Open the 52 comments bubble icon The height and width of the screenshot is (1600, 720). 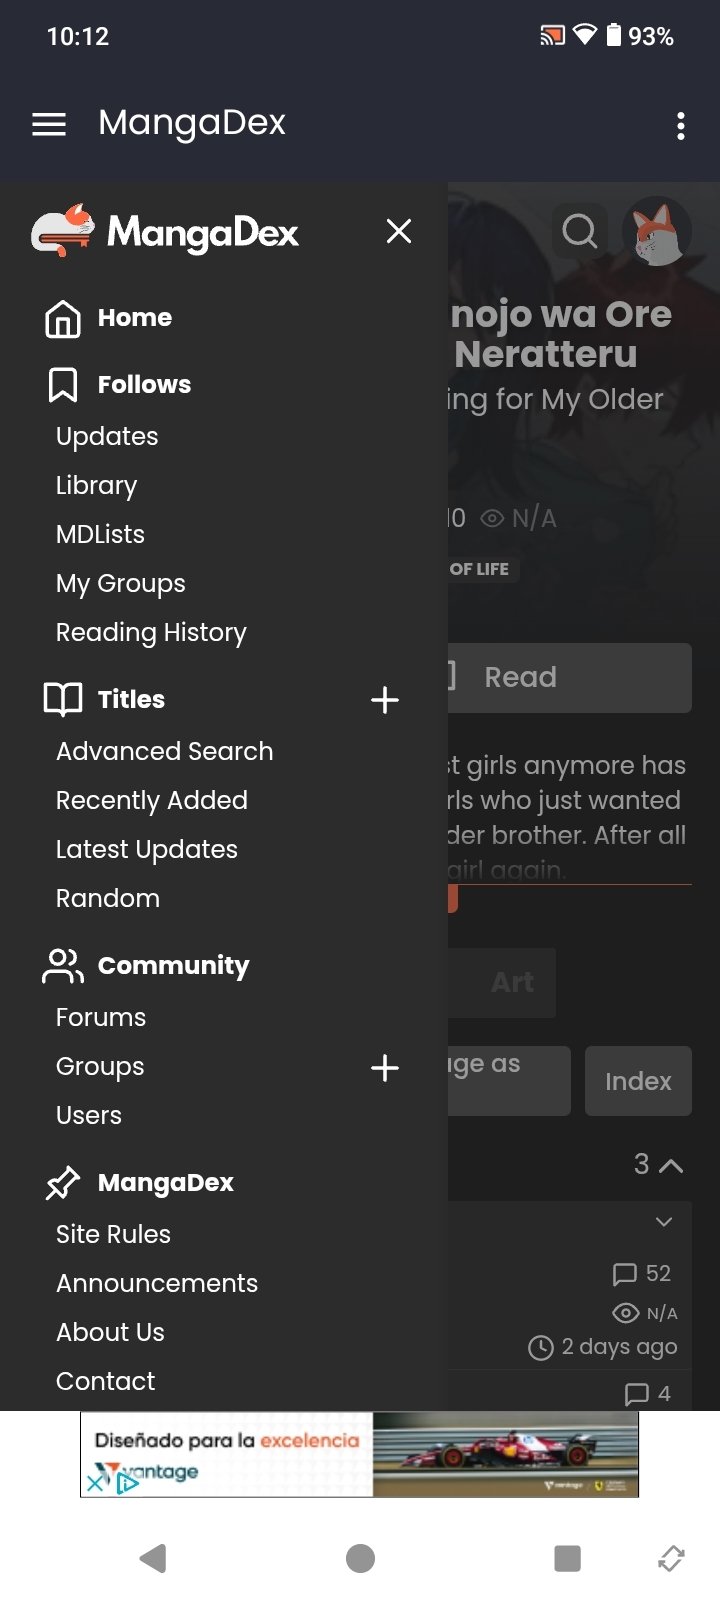click(625, 1274)
